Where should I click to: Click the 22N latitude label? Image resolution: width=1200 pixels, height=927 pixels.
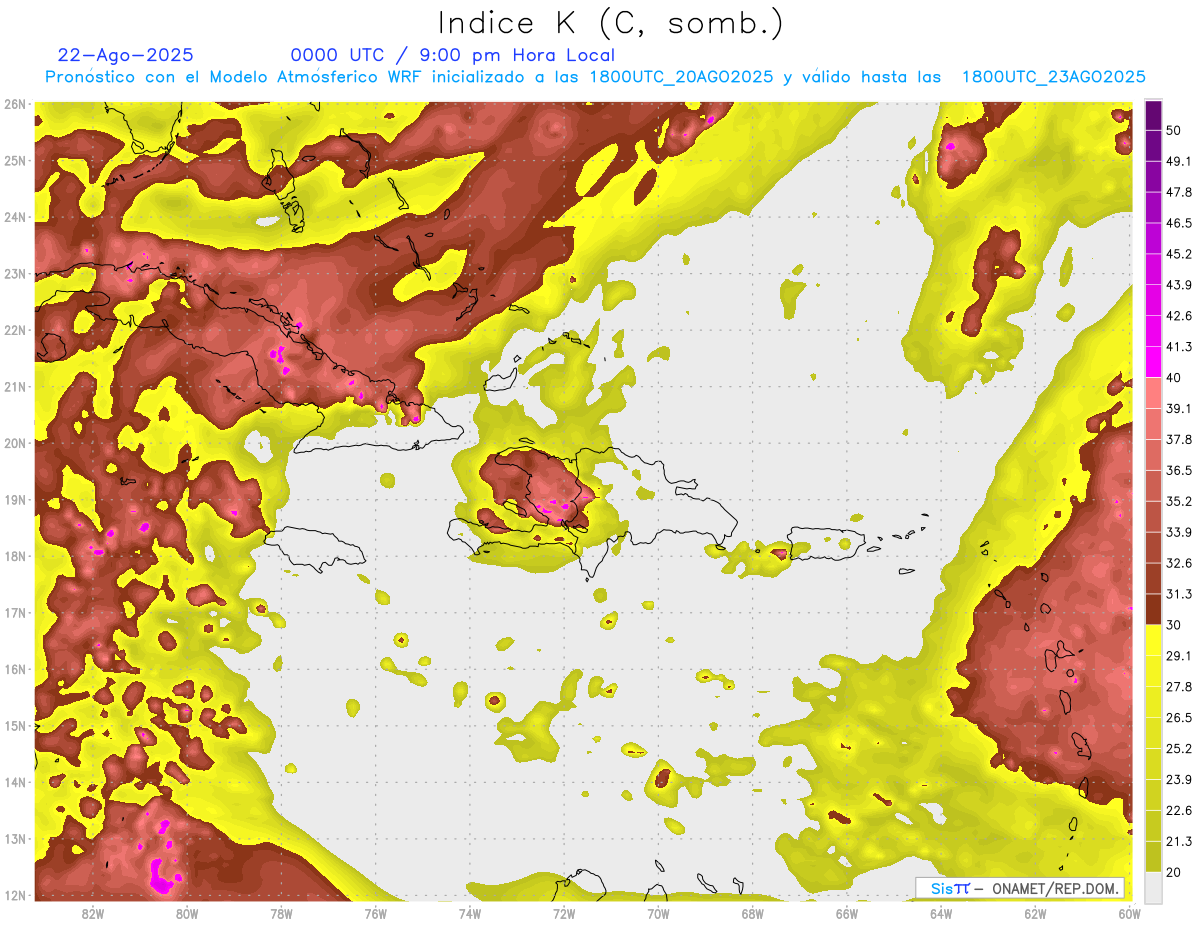click(15, 330)
